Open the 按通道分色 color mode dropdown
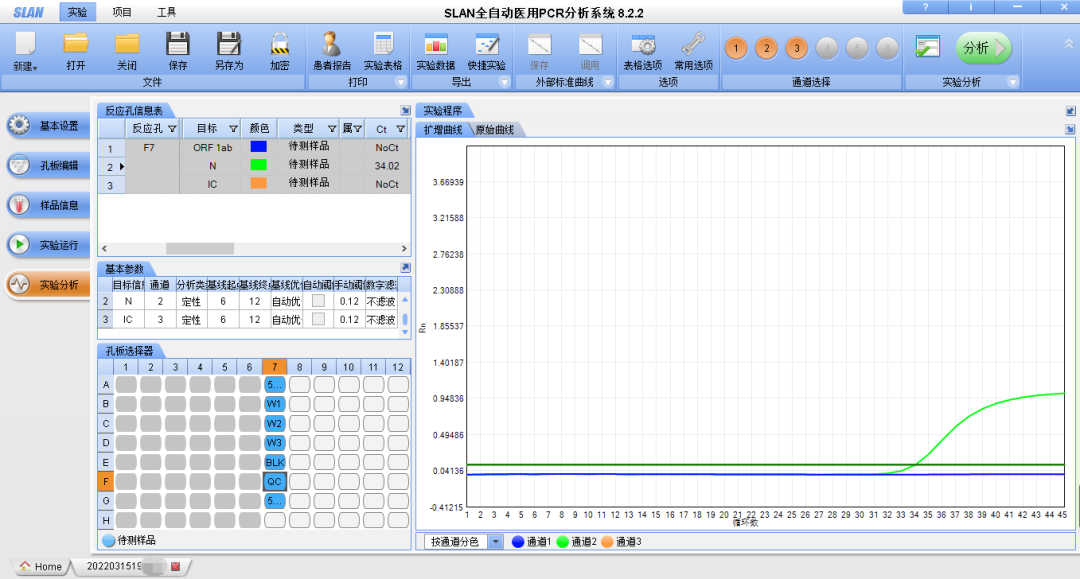 [496, 542]
